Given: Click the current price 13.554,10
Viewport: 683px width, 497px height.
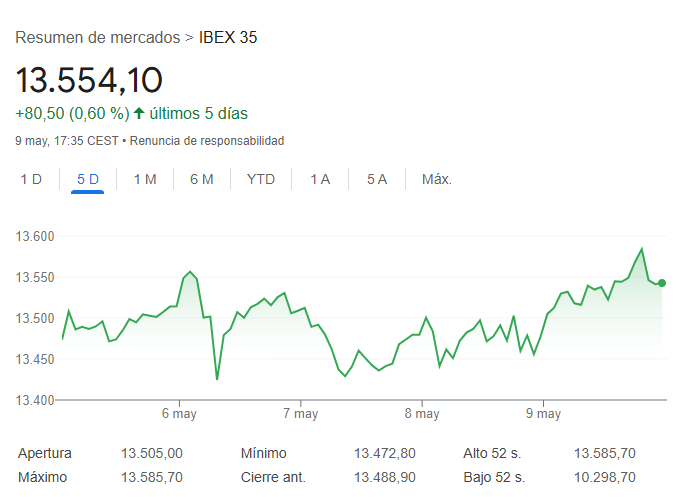Looking at the screenshot, I should point(89,79).
